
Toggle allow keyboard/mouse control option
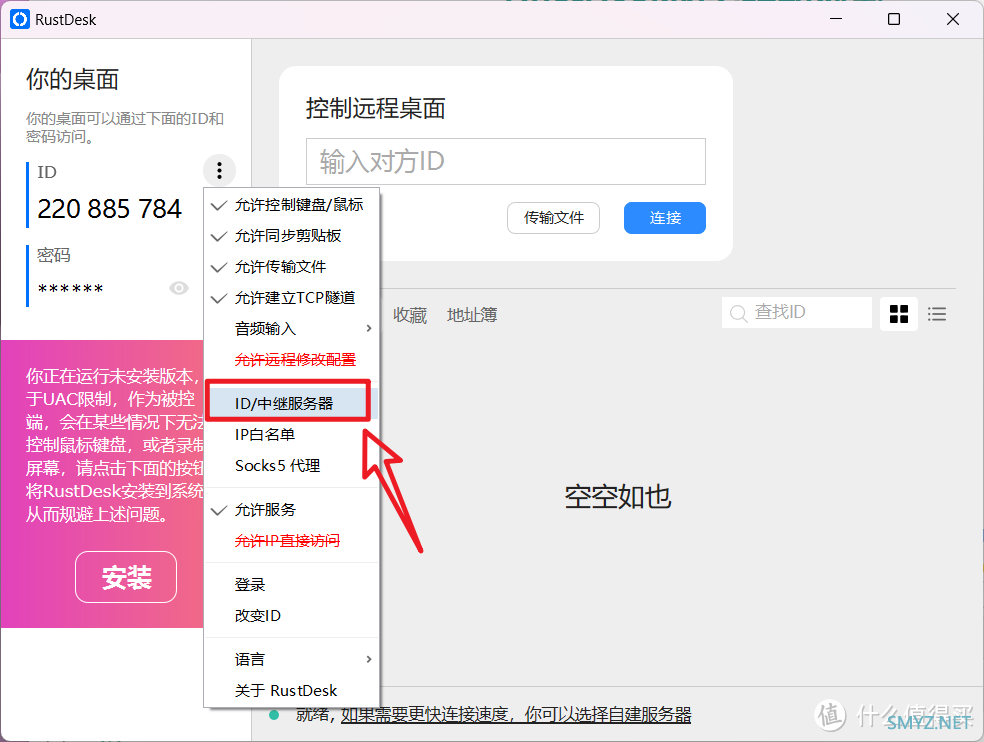click(292, 205)
